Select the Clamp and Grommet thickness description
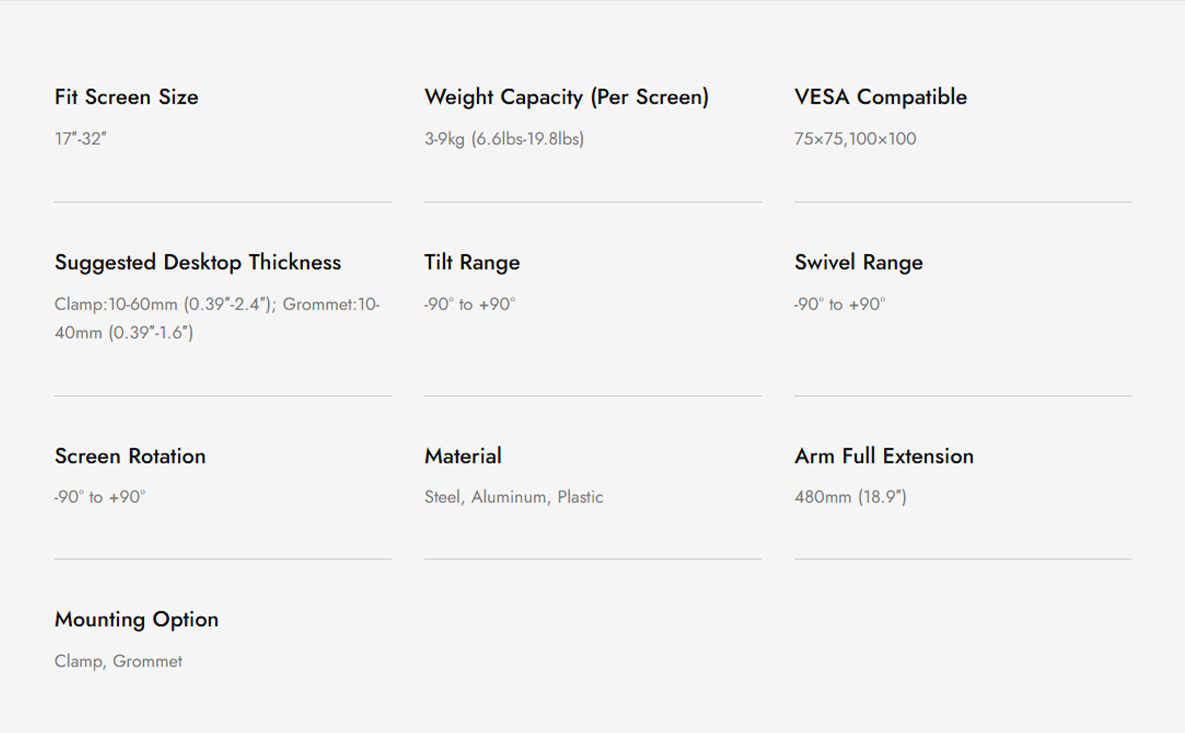The image size is (1185, 733). click(x=217, y=318)
